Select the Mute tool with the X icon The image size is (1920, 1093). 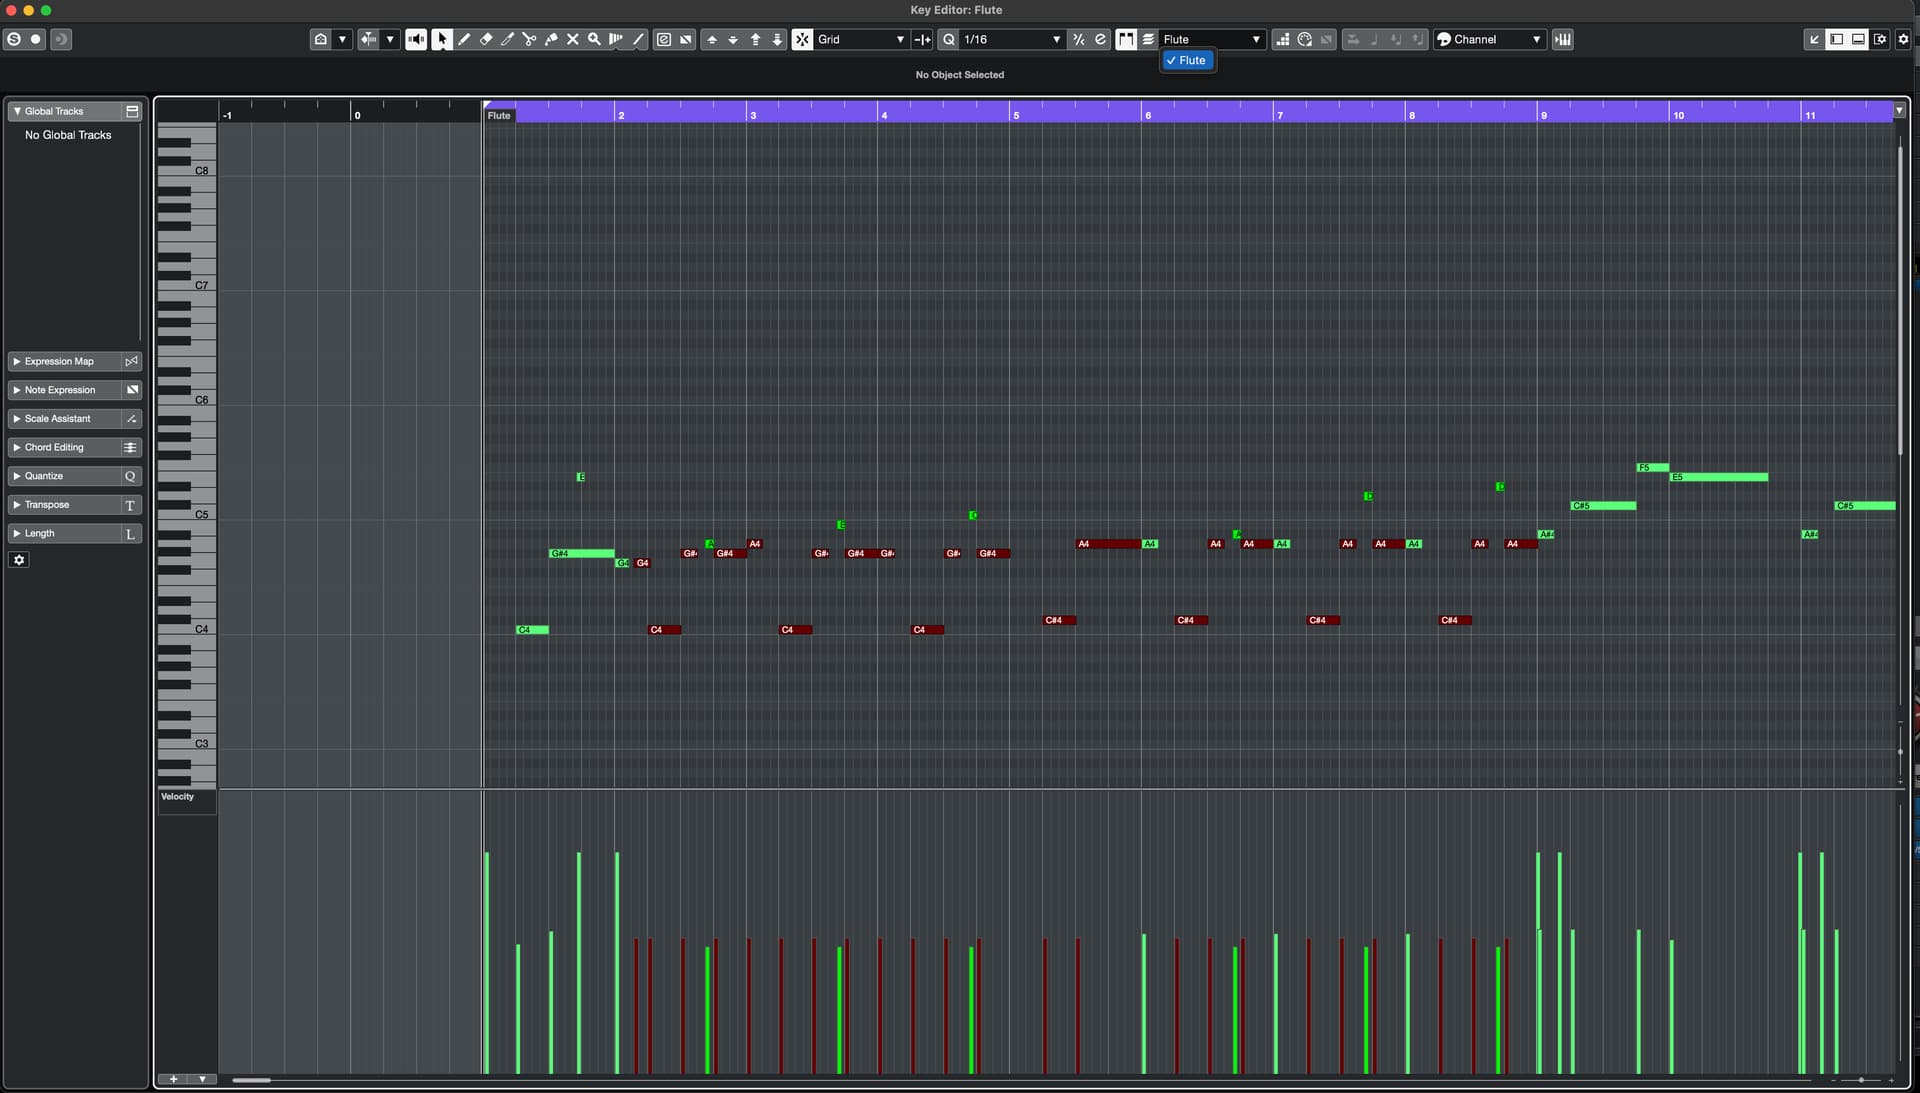coord(573,40)
